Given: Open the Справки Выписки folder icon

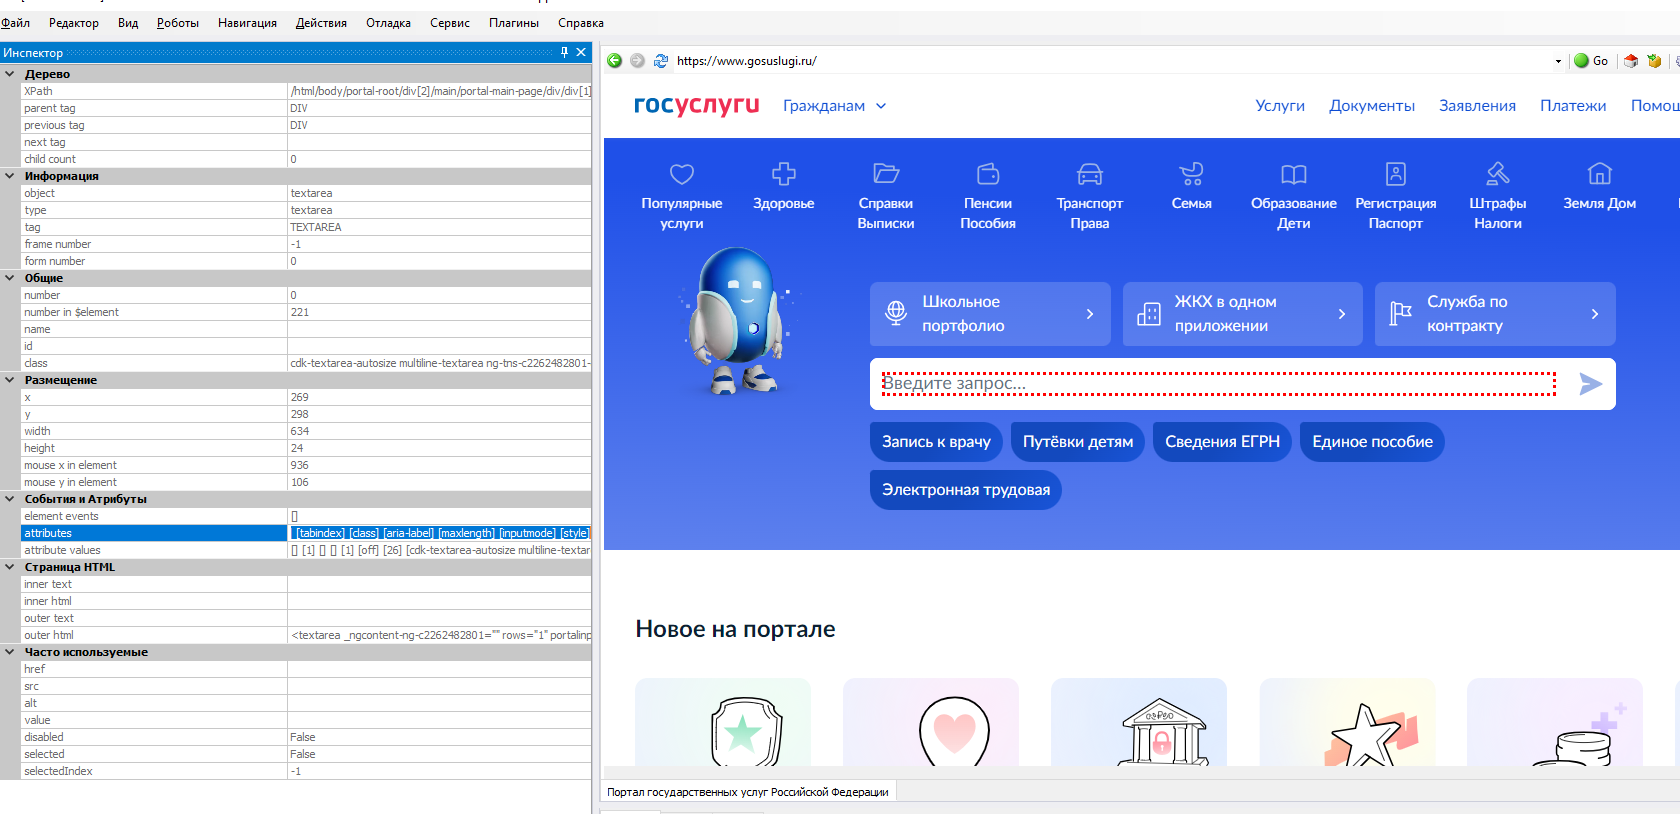Looking at the screenshot, I should tap(886, 174).
